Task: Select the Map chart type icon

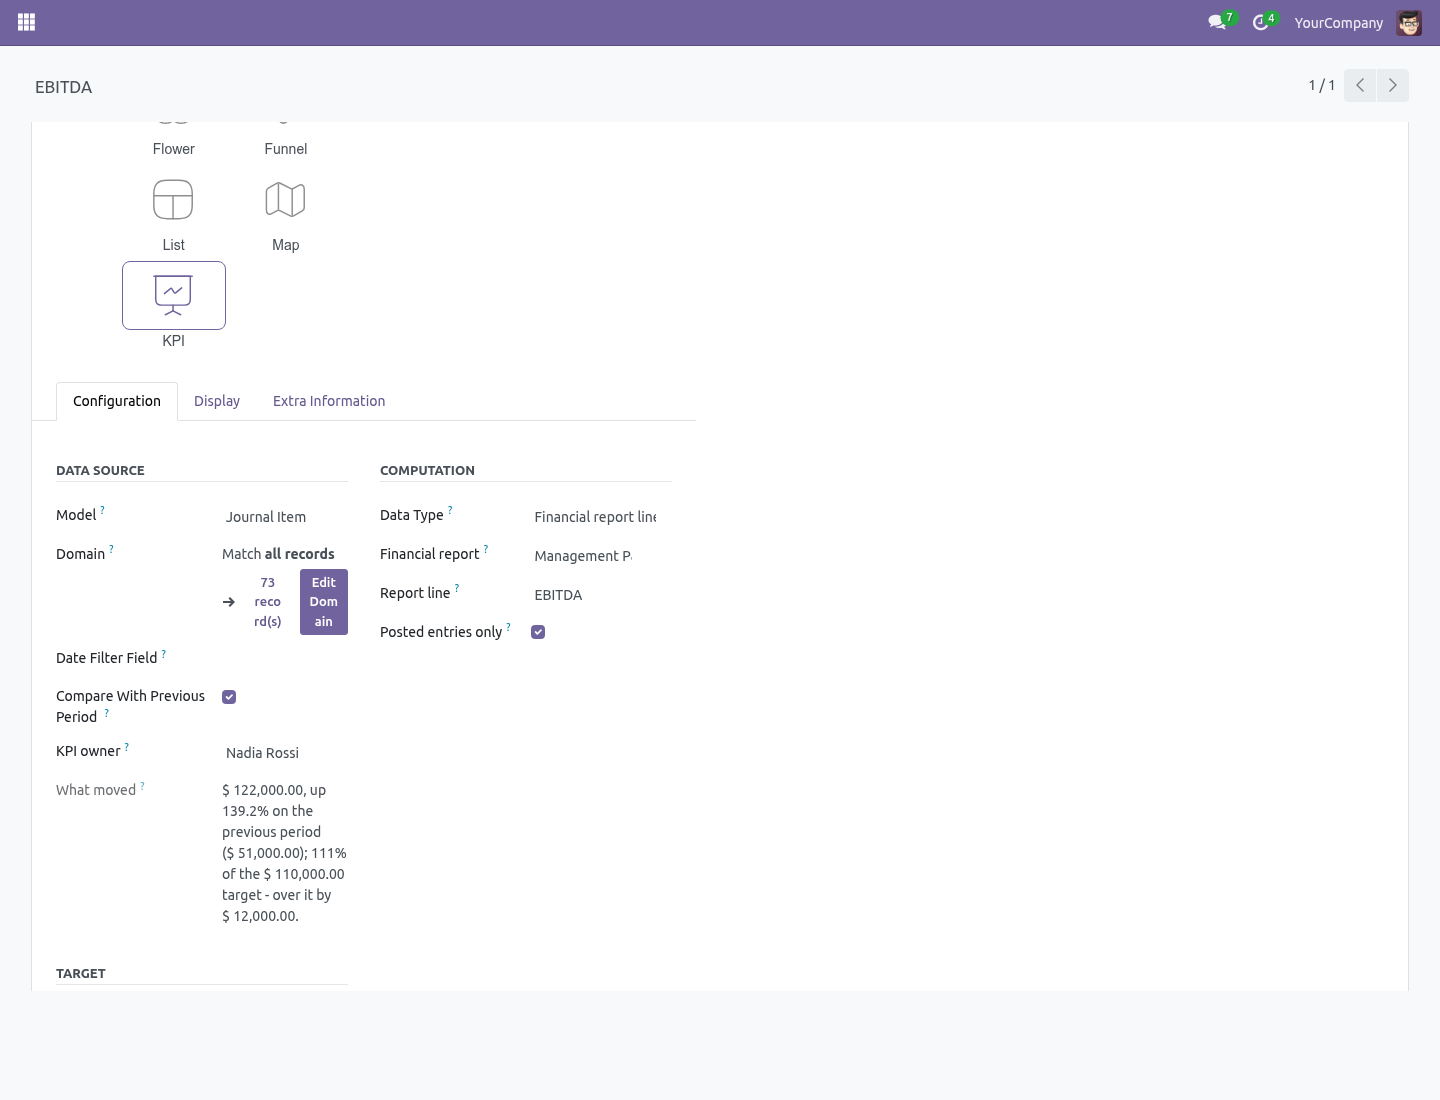Action: (285, 200)
